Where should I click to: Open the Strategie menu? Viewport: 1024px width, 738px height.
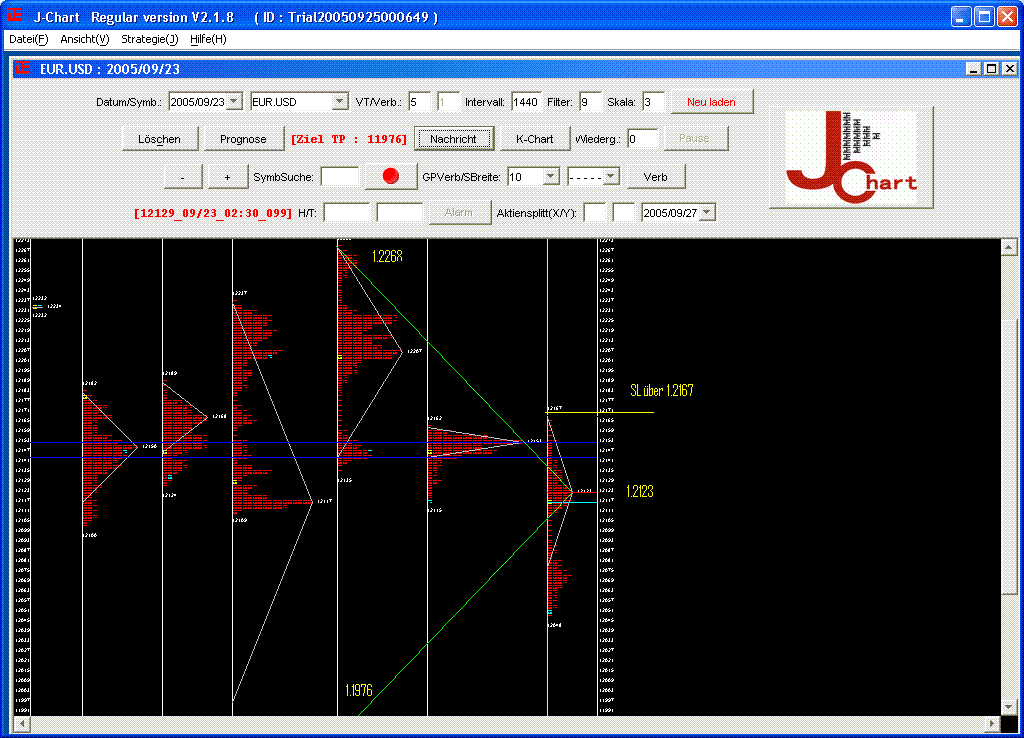149,39
